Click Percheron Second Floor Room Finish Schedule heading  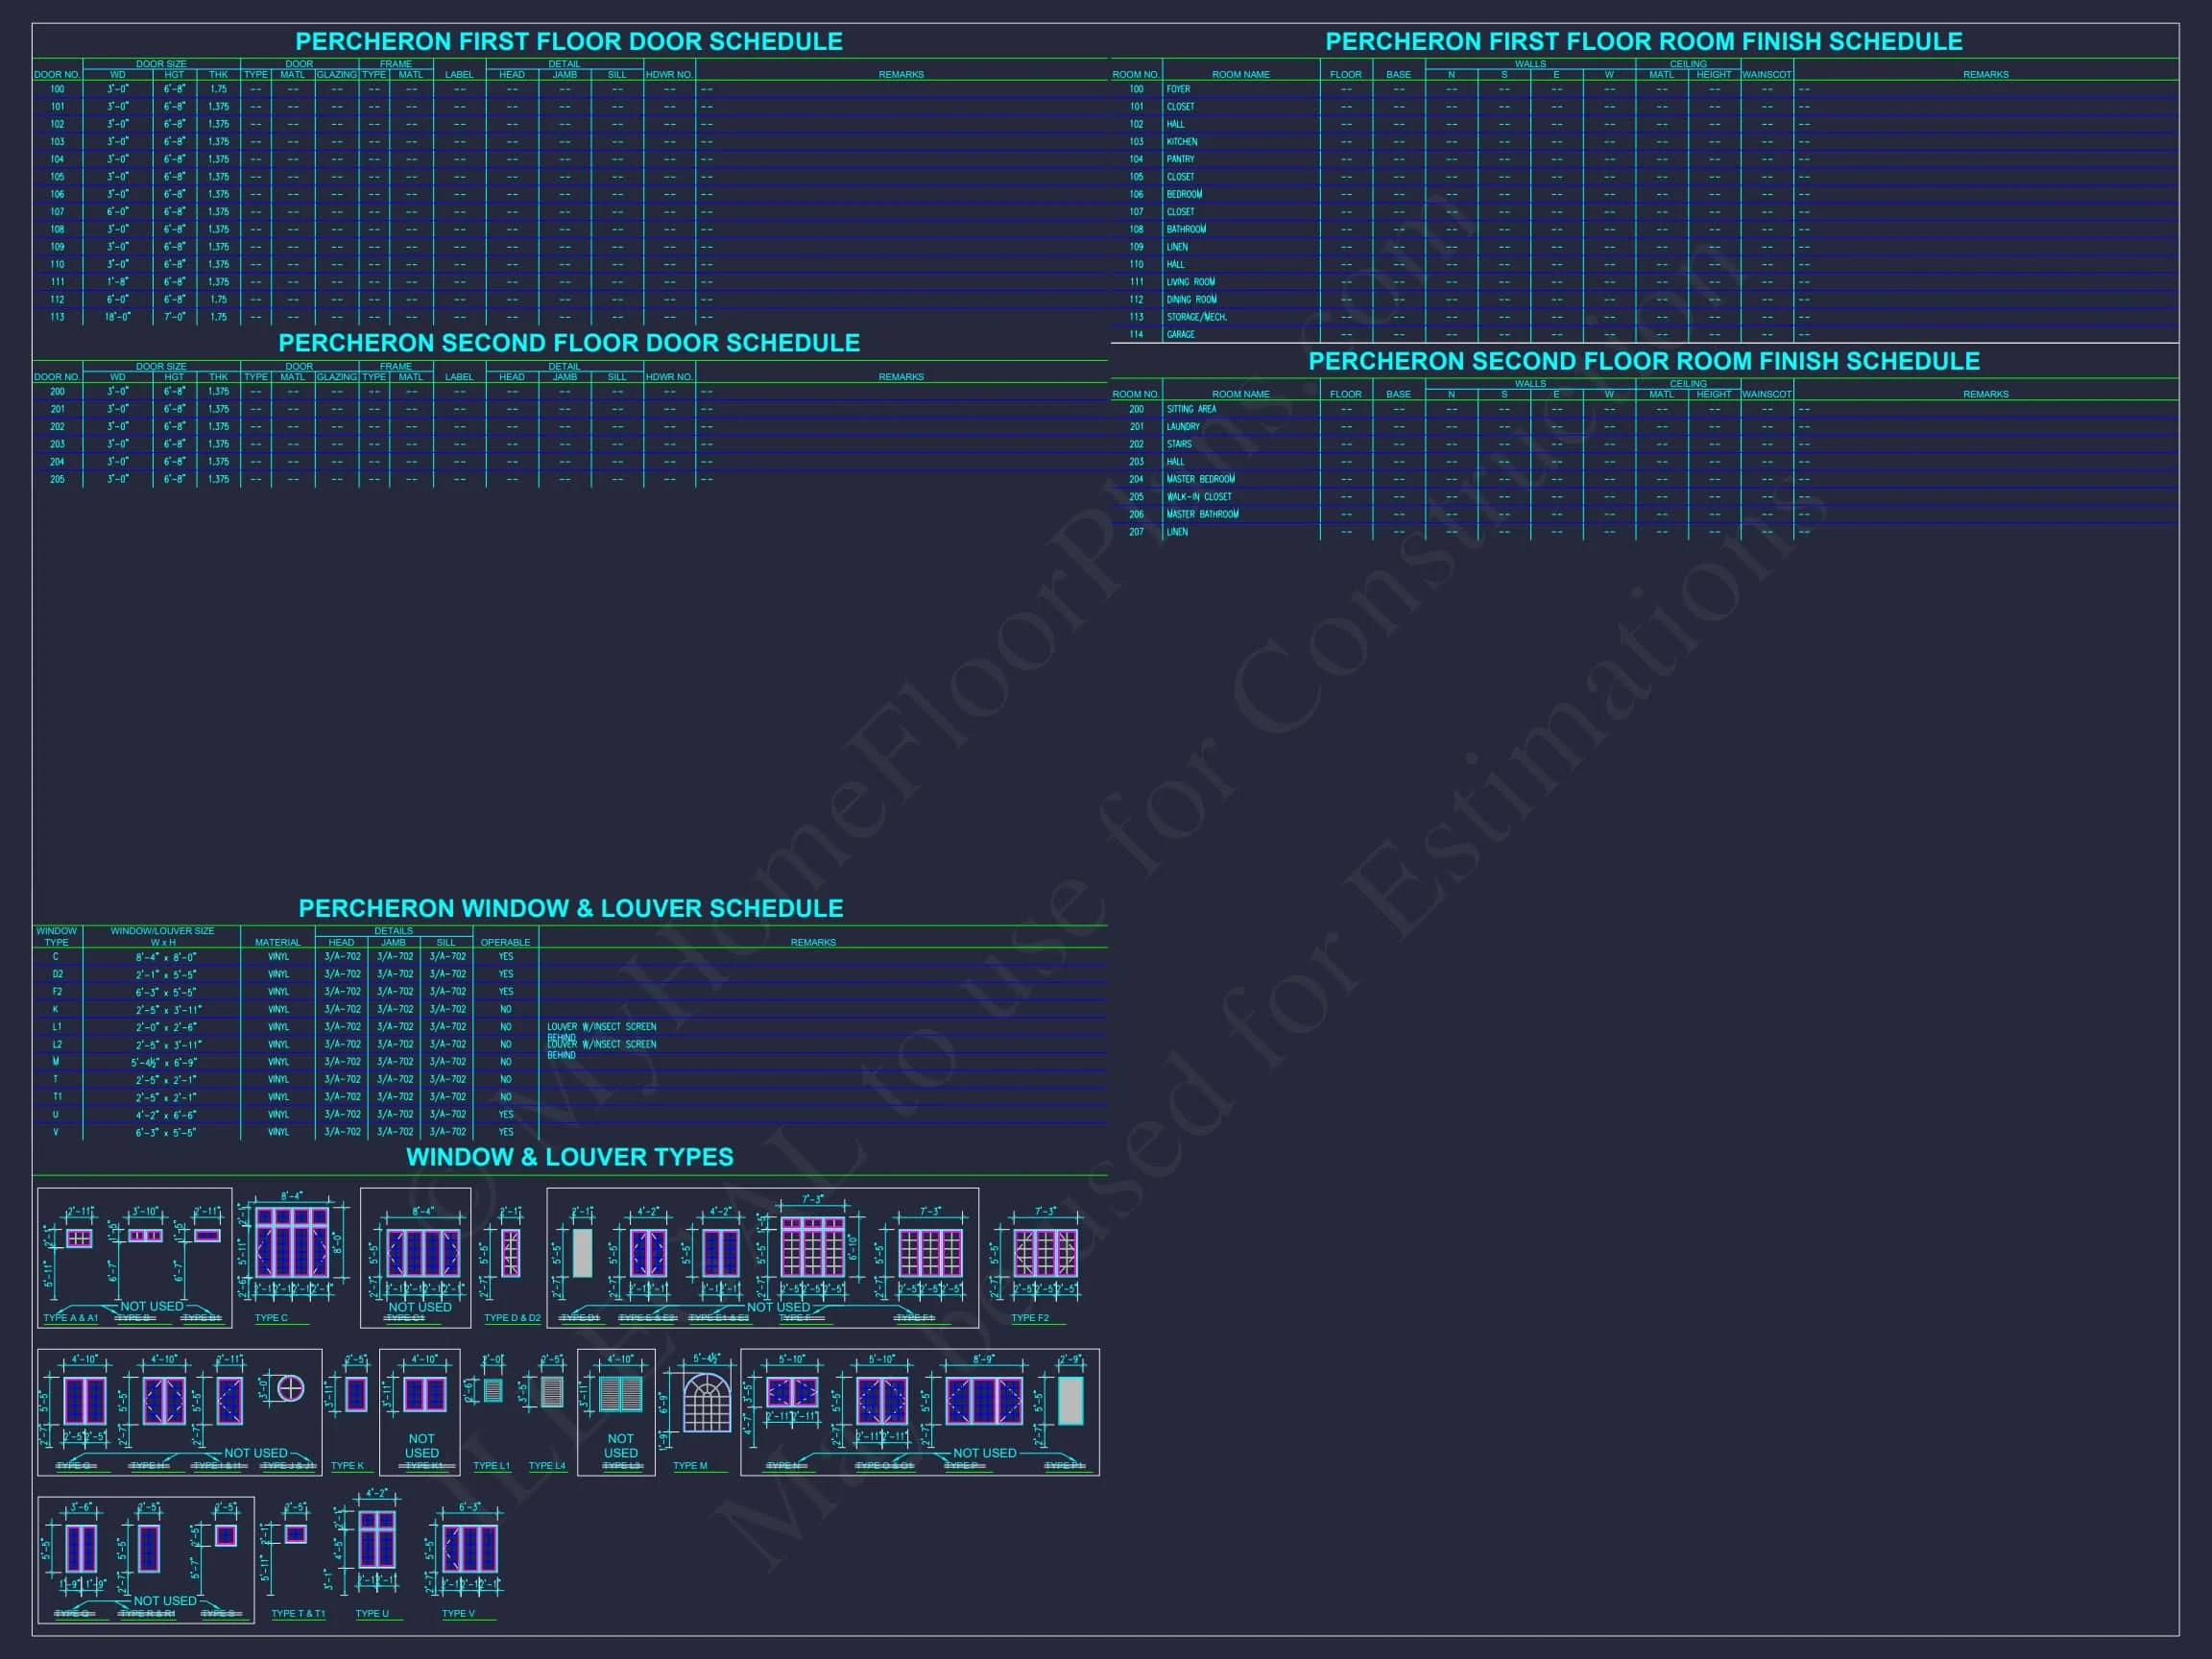tap(1643, 361)
